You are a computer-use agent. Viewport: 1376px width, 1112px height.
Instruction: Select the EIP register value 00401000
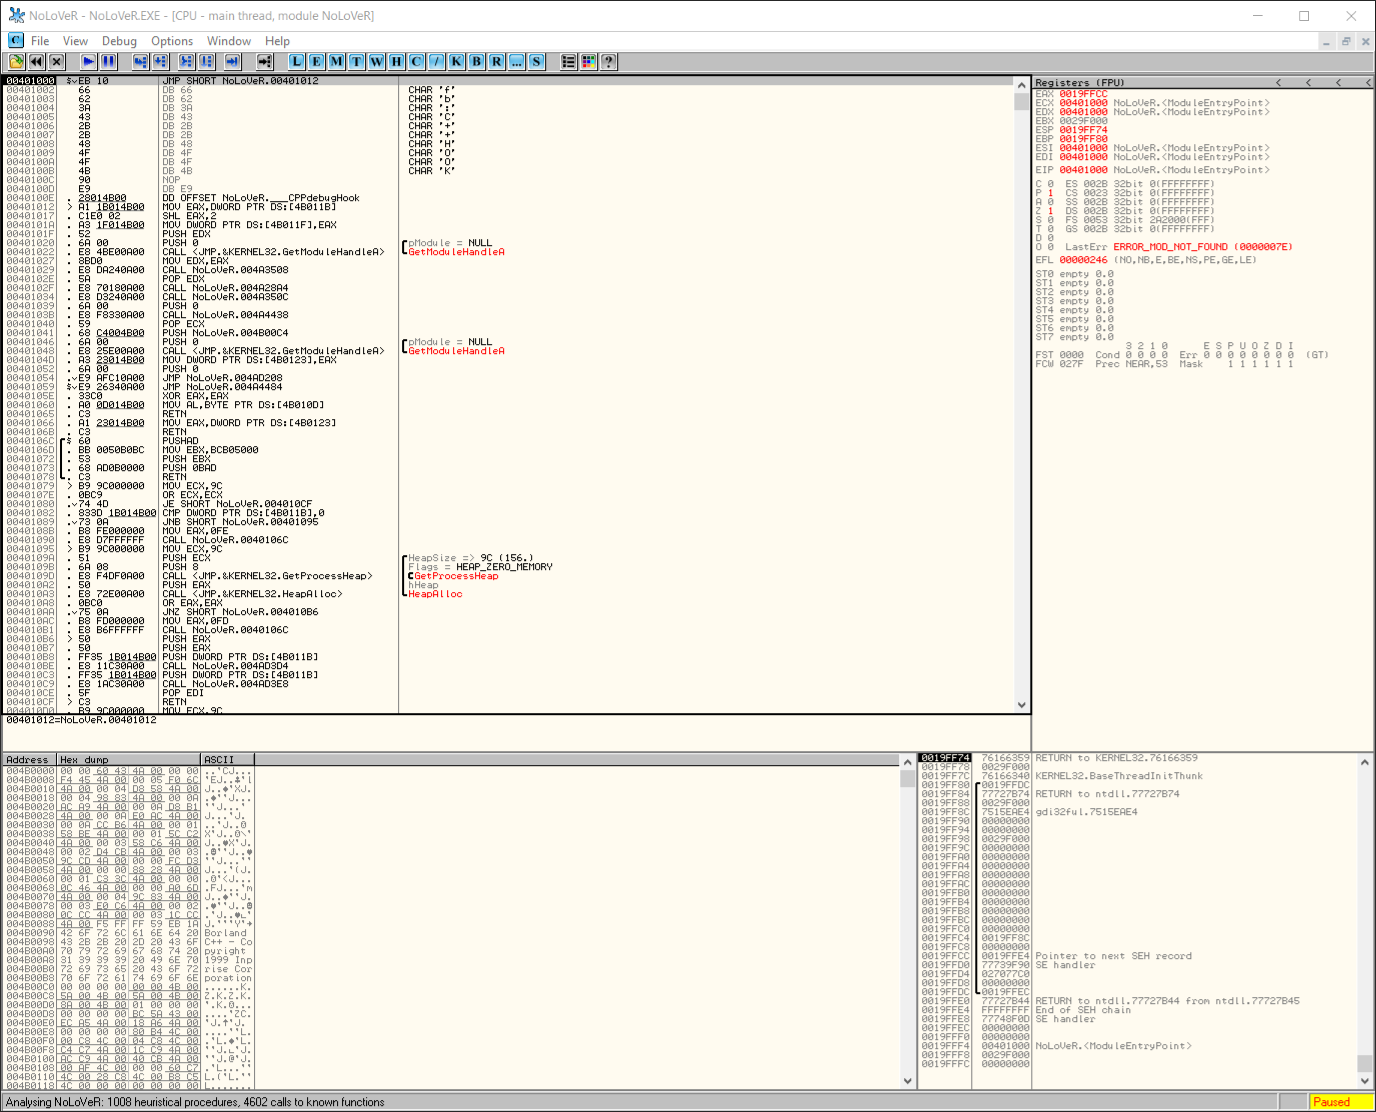tap(1083, 170)
